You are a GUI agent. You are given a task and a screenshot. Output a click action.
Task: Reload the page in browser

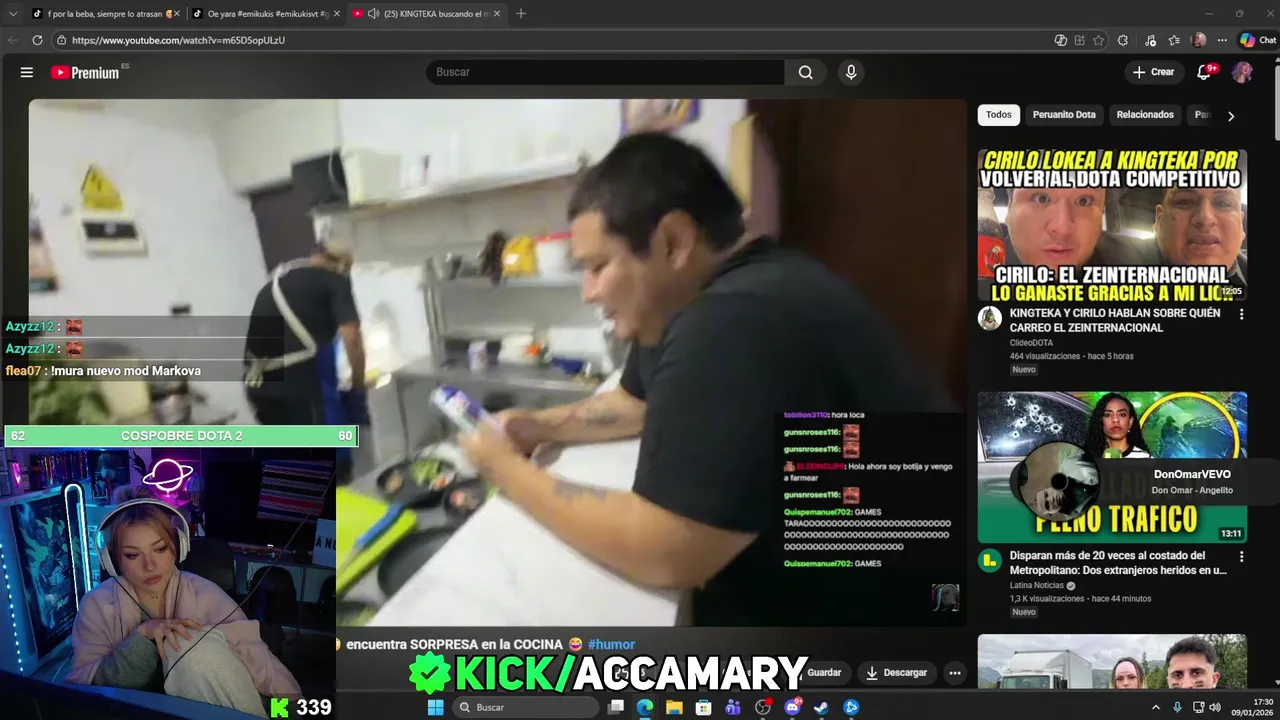pyautogui.click(x=37, y=40)
